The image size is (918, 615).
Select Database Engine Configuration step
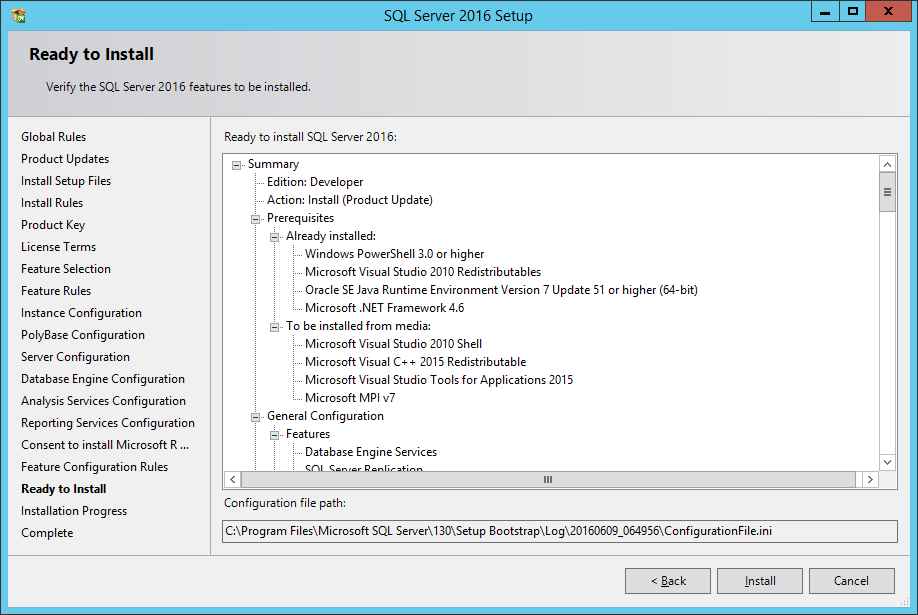103,378
